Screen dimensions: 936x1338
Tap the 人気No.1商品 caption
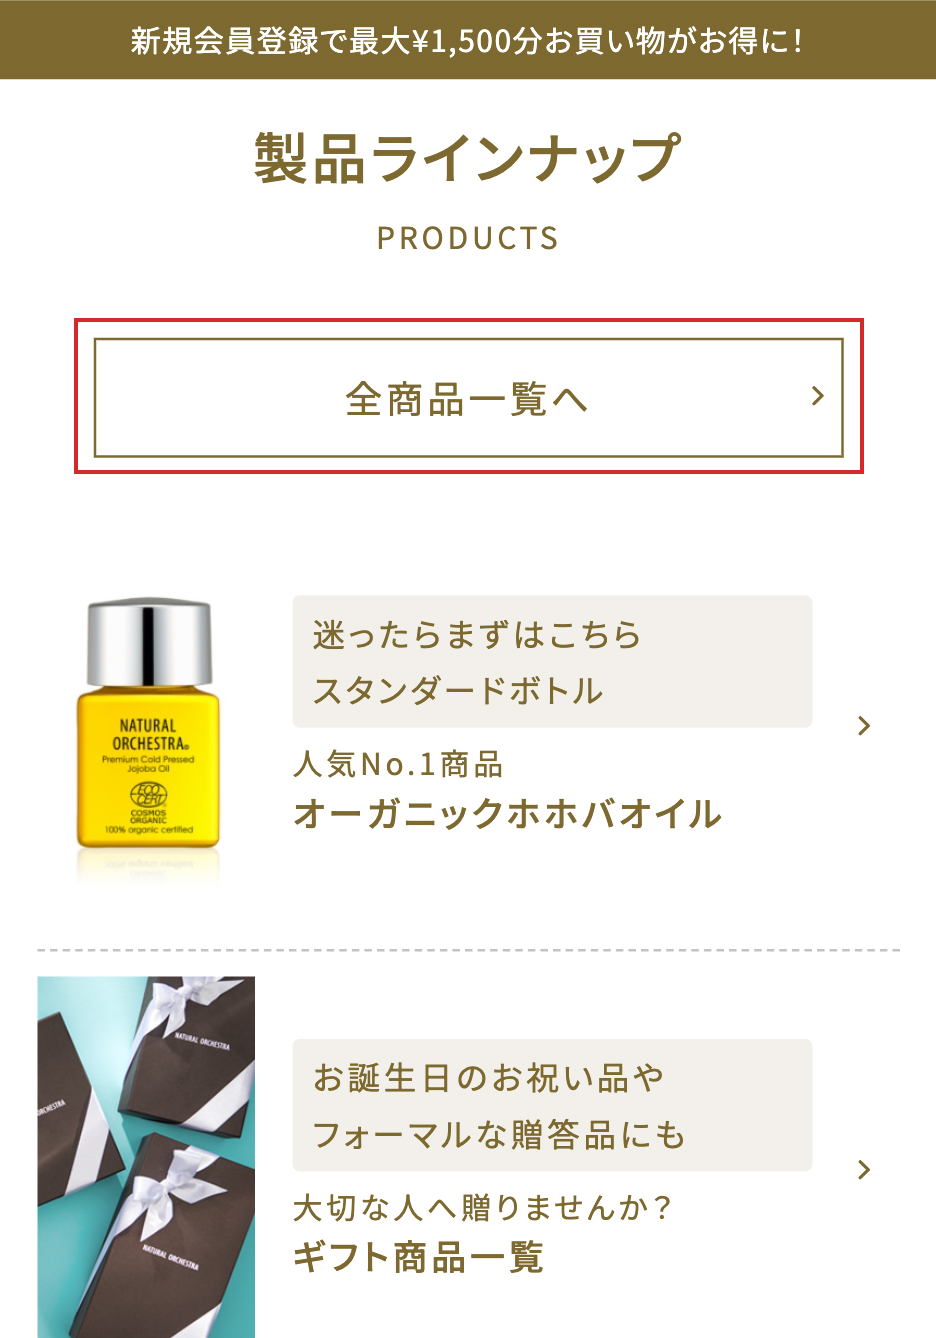pos(398,765)
